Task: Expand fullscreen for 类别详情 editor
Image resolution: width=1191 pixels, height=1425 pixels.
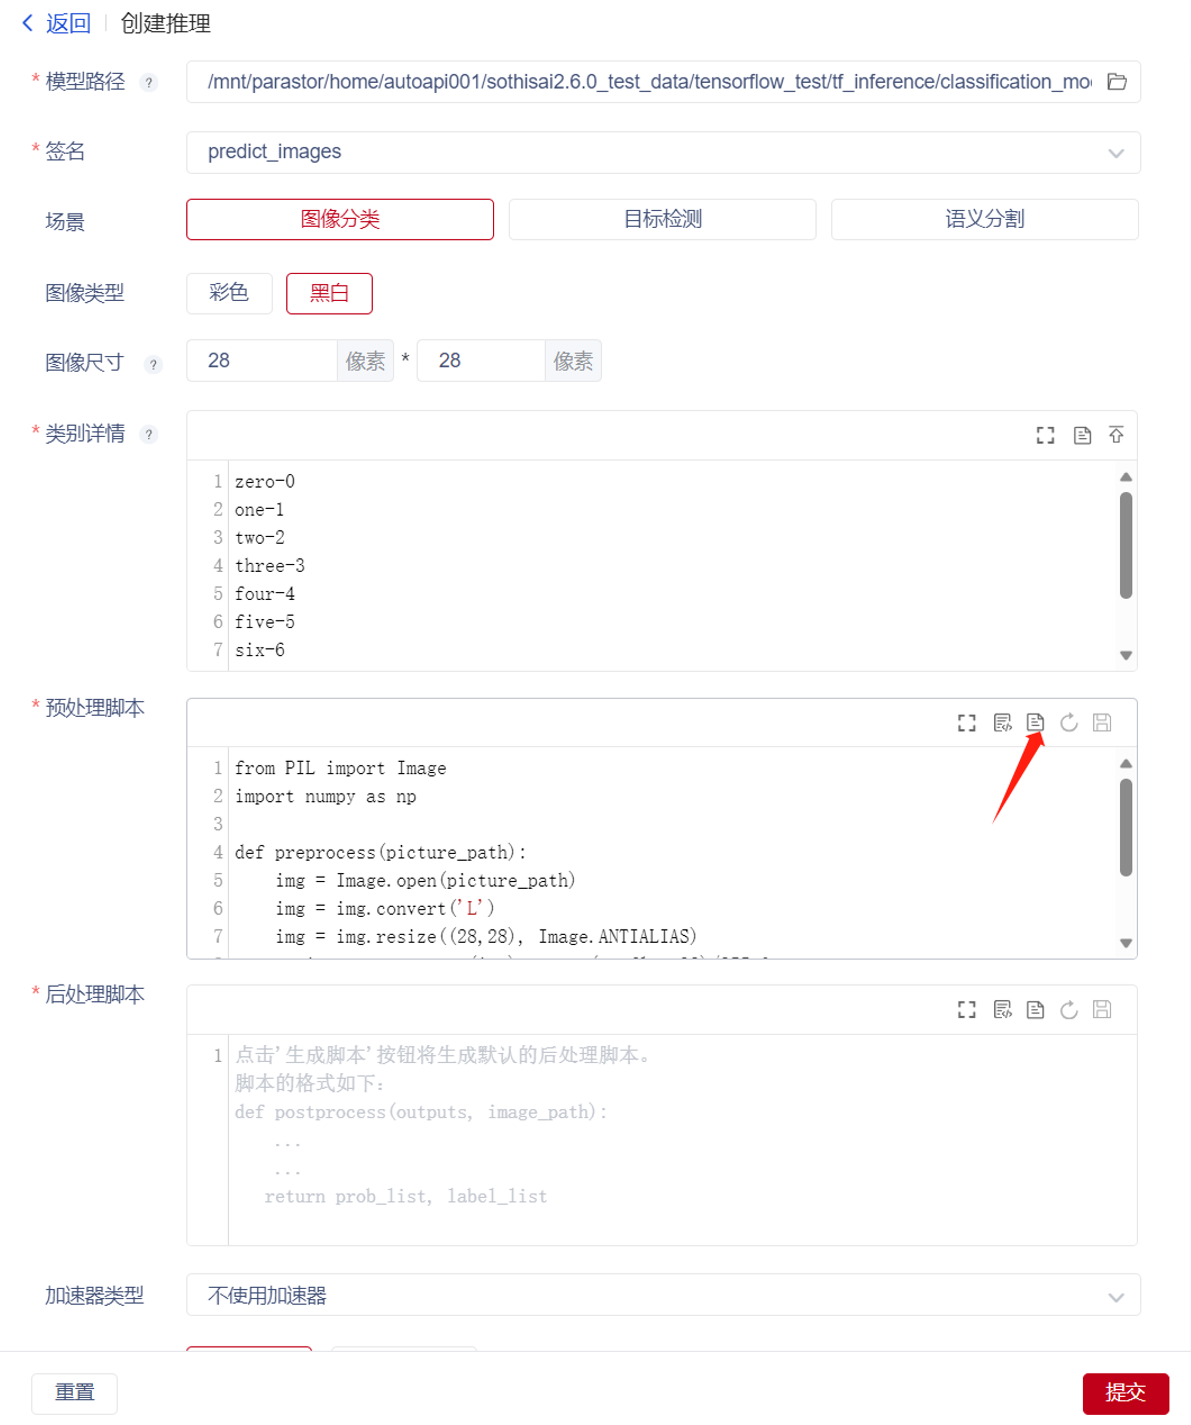Action: [x=1045, y=435]
